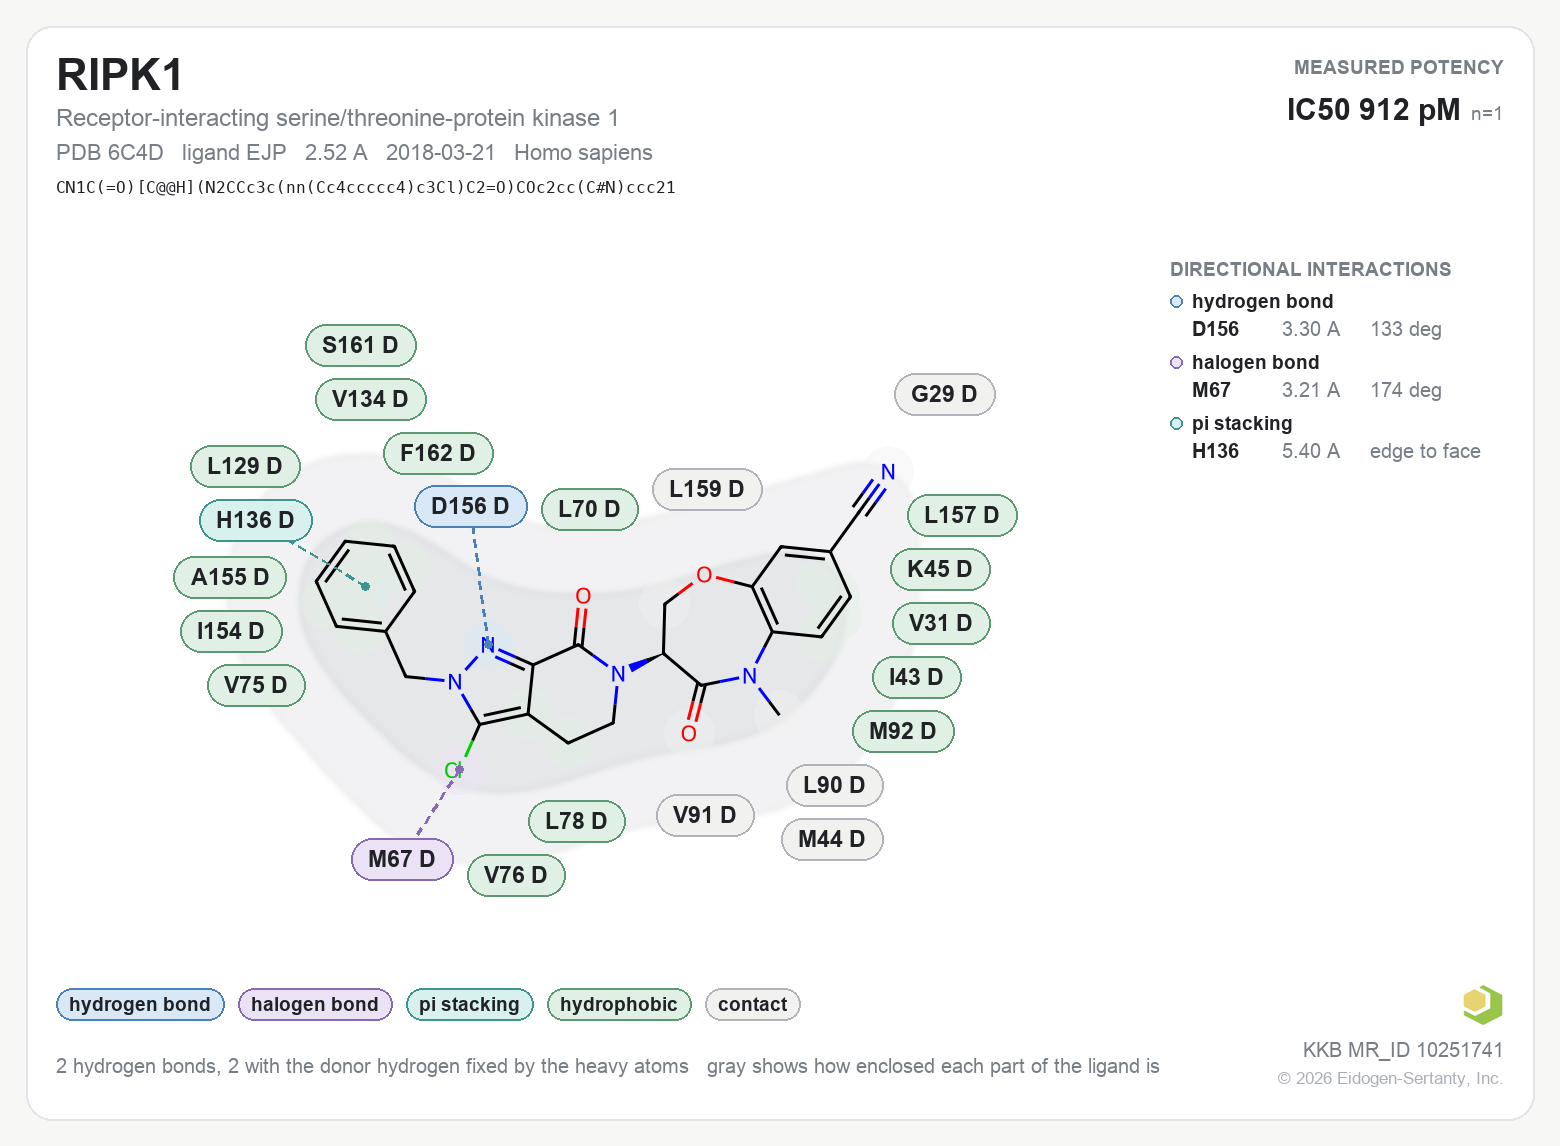Click the SMILES string under the header
Screen dimensions: 1560x1146
tap(366, 187)
